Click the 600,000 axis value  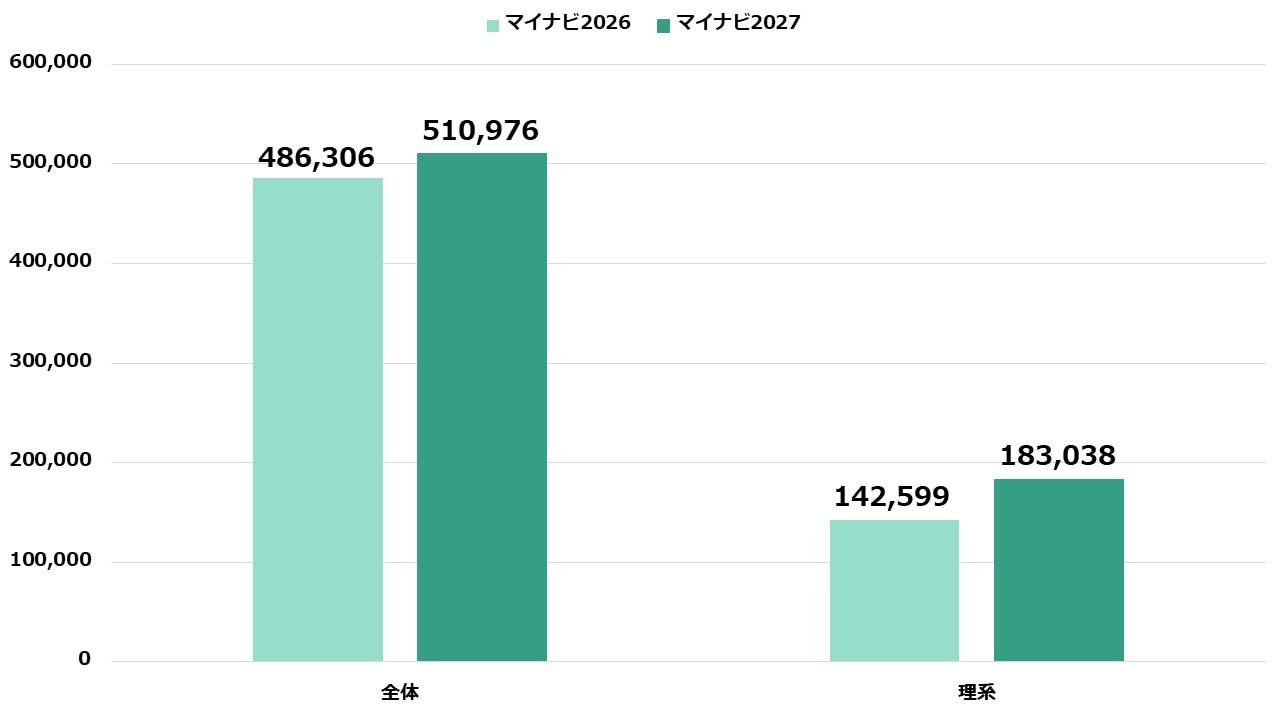point(50,62)
